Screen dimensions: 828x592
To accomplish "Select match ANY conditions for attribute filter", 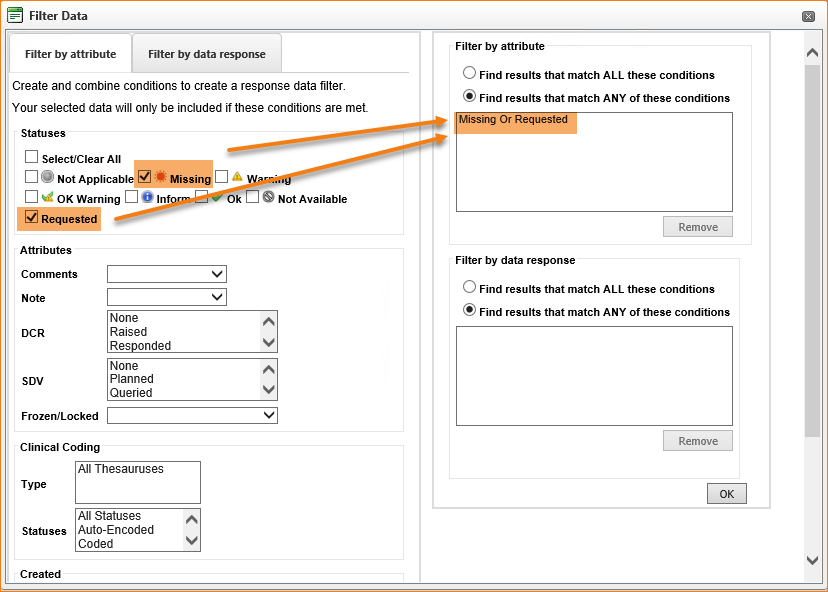I will pyautogui.click(x=469, y=96).
